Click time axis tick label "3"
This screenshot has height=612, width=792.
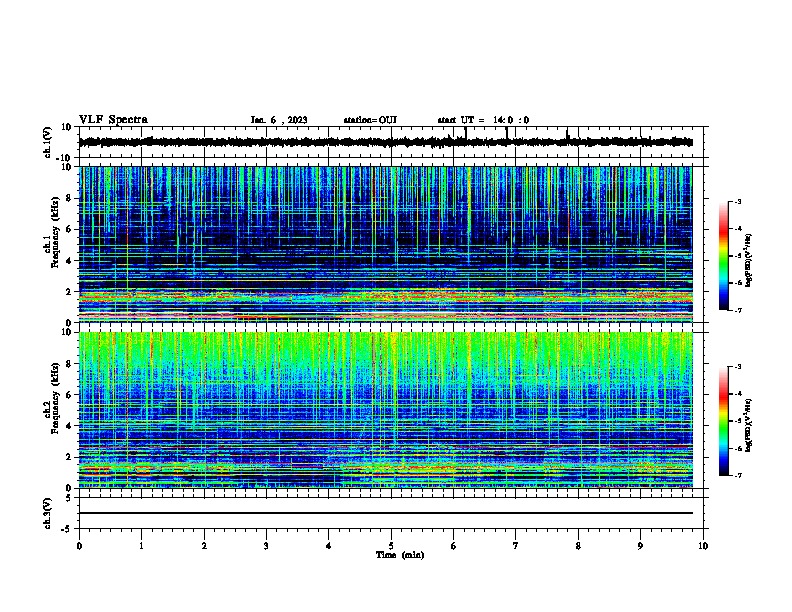tap(266, 545)
